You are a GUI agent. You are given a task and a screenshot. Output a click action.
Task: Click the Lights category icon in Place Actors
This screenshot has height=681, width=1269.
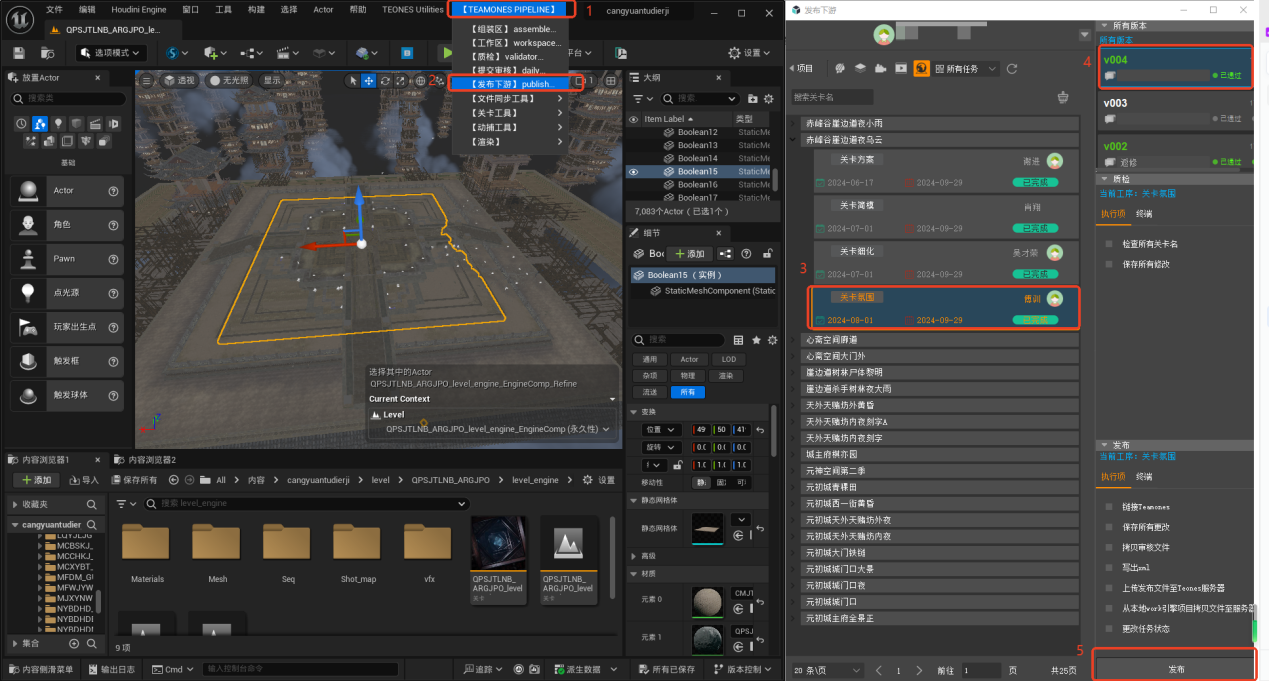click(57, 123)
